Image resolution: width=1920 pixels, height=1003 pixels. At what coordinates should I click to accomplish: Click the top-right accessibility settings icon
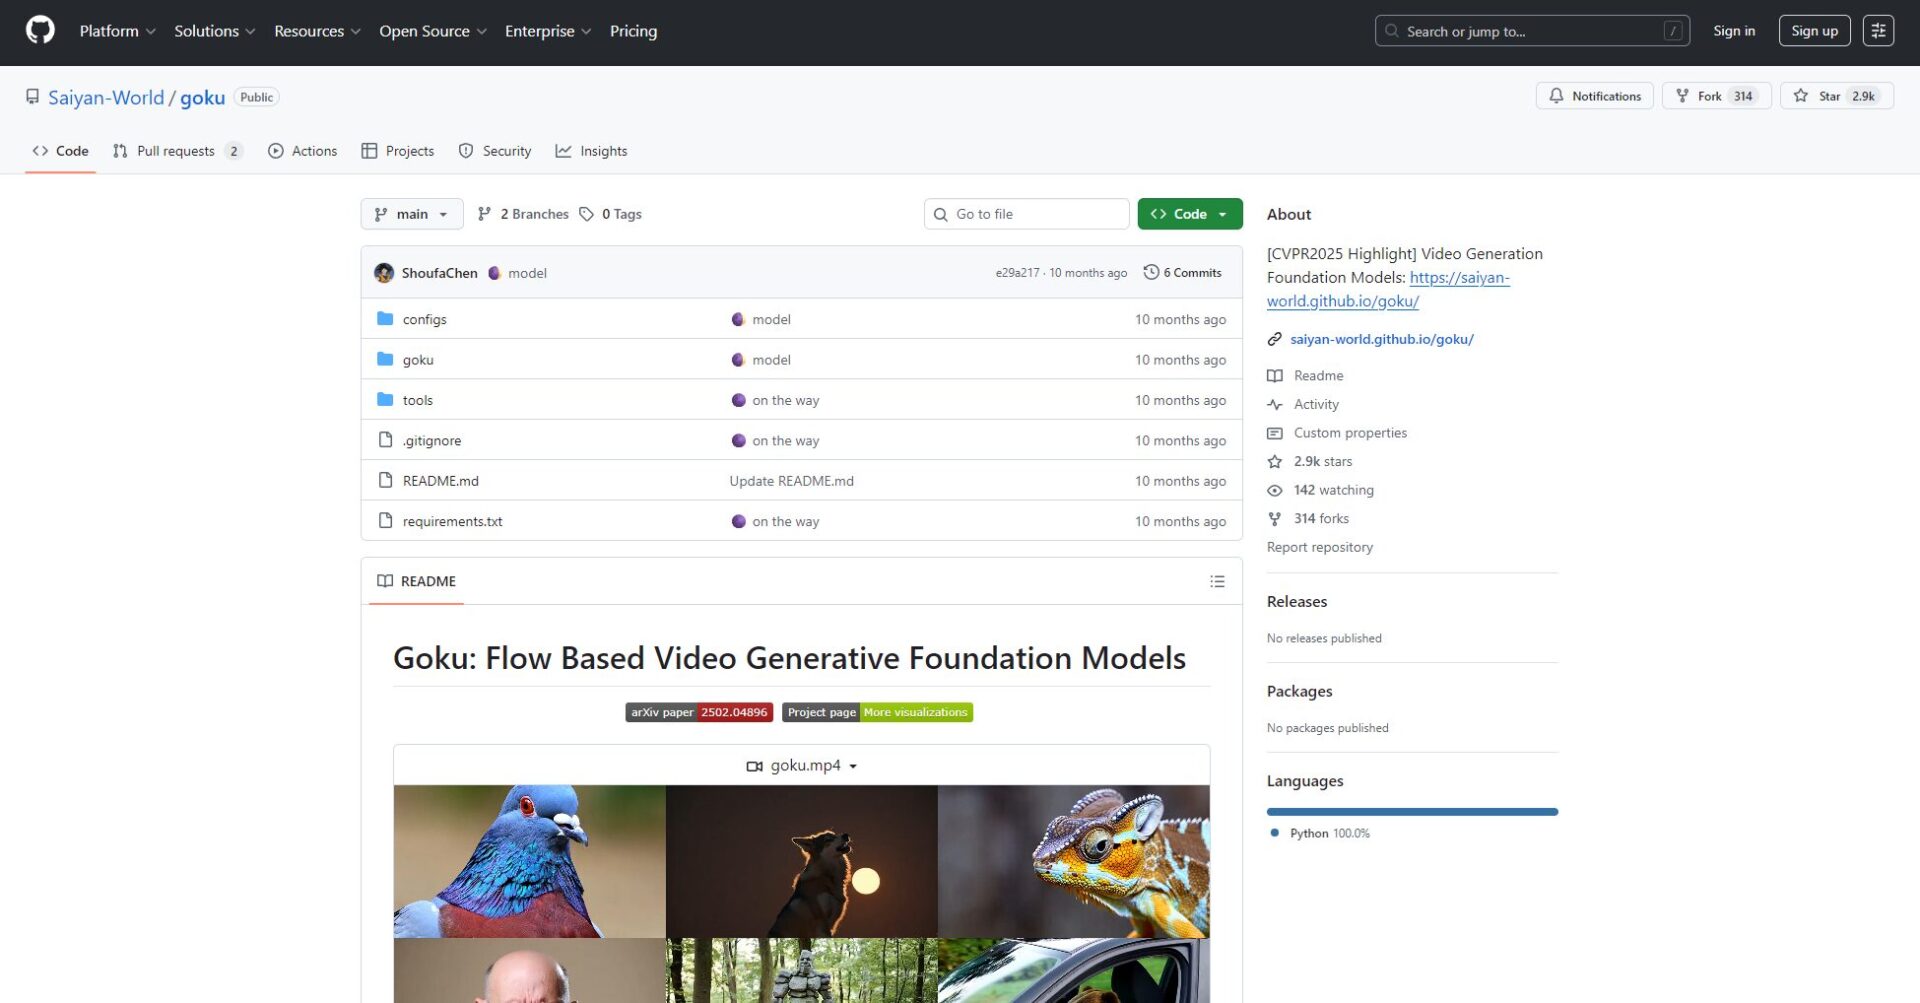click(x=1877, y=31)
